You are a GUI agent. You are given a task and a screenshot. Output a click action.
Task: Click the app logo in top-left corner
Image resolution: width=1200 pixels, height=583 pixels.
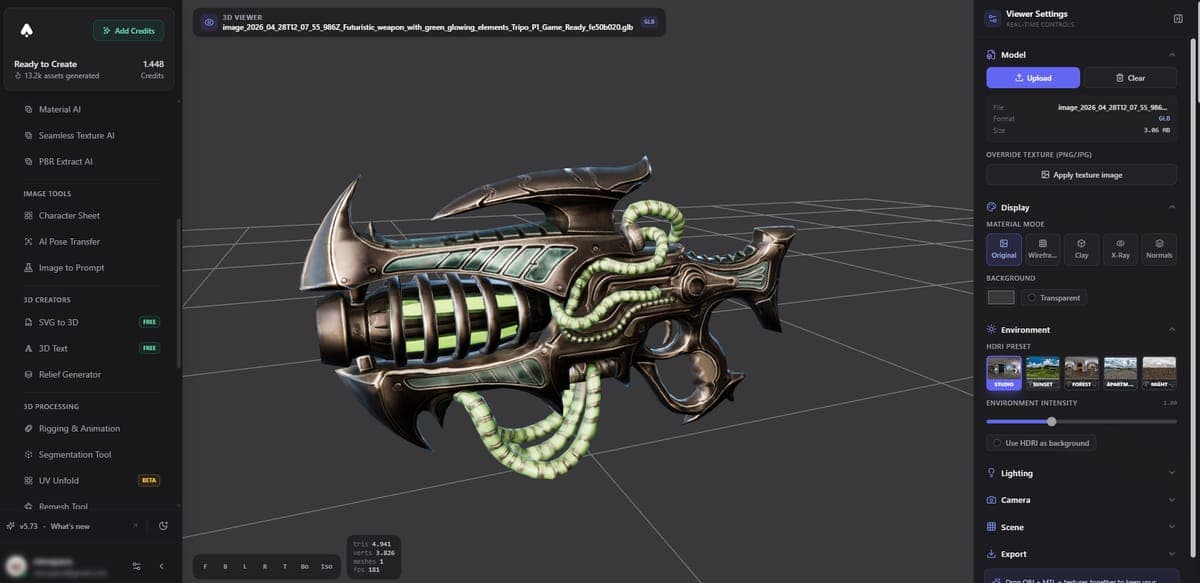coord(26,30)
